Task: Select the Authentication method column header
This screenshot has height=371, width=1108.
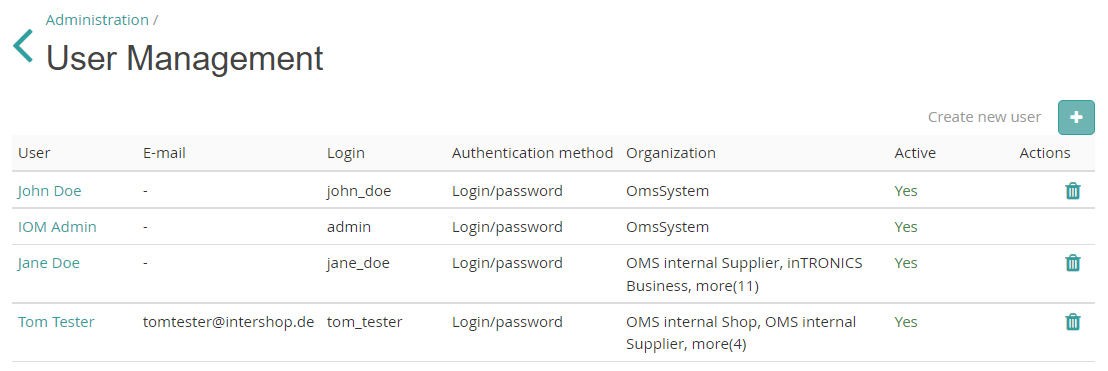Action: (x=533, y=153)
